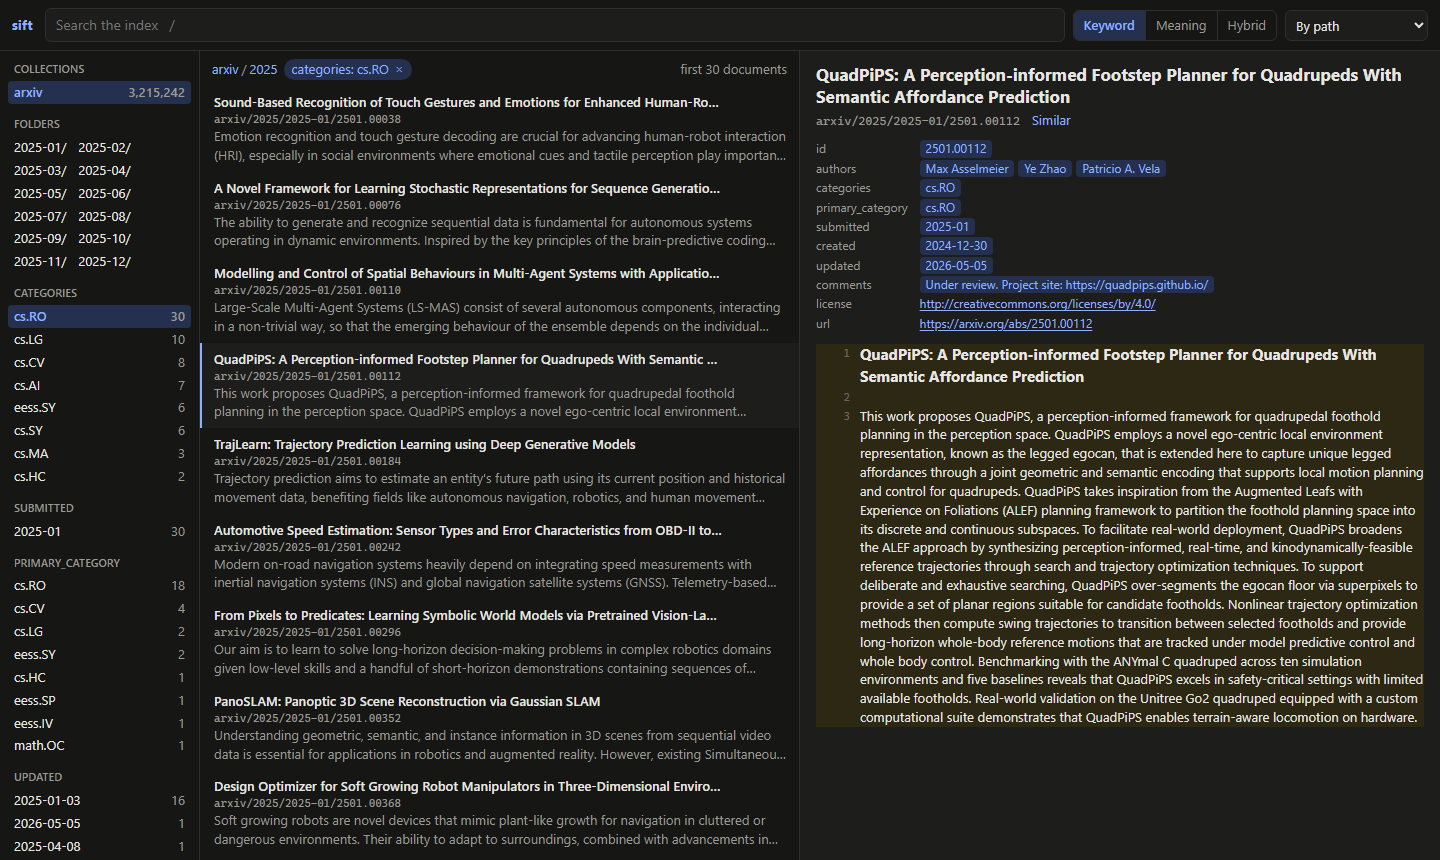Click the Similar link
This screenshot has width=1440, height=860.
pyautogui.click(x=1051, y=121)
